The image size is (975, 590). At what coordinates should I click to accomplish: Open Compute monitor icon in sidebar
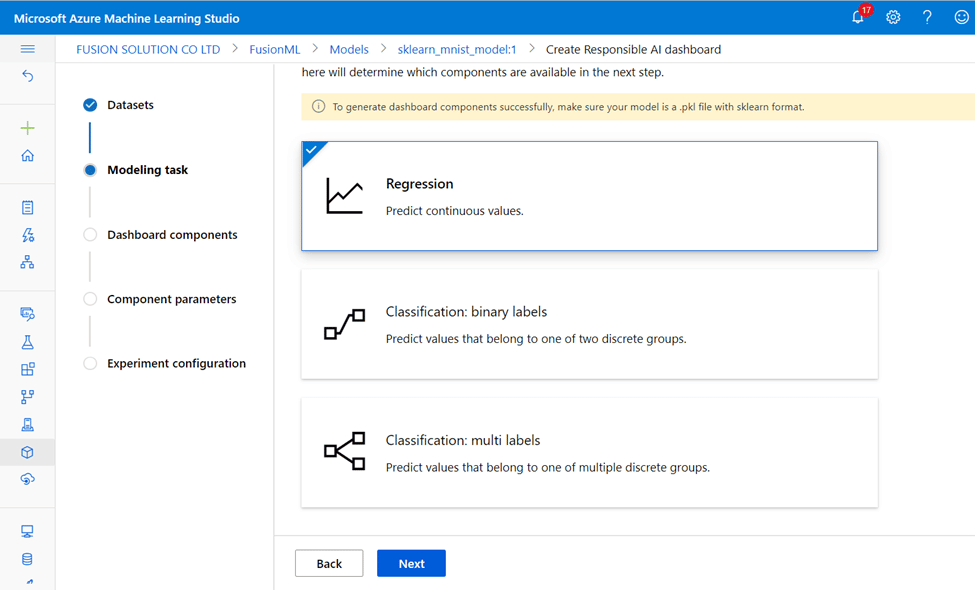[27, 532]
